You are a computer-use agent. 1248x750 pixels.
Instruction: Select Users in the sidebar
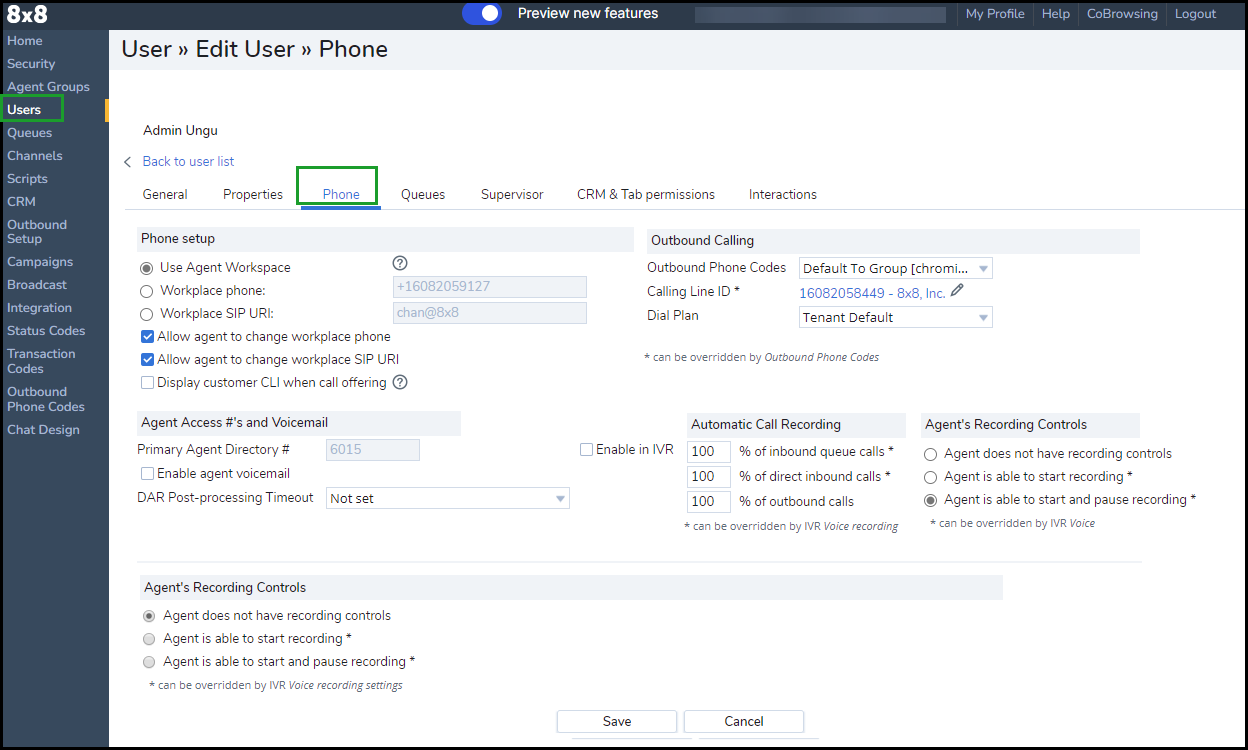(24, 110)
